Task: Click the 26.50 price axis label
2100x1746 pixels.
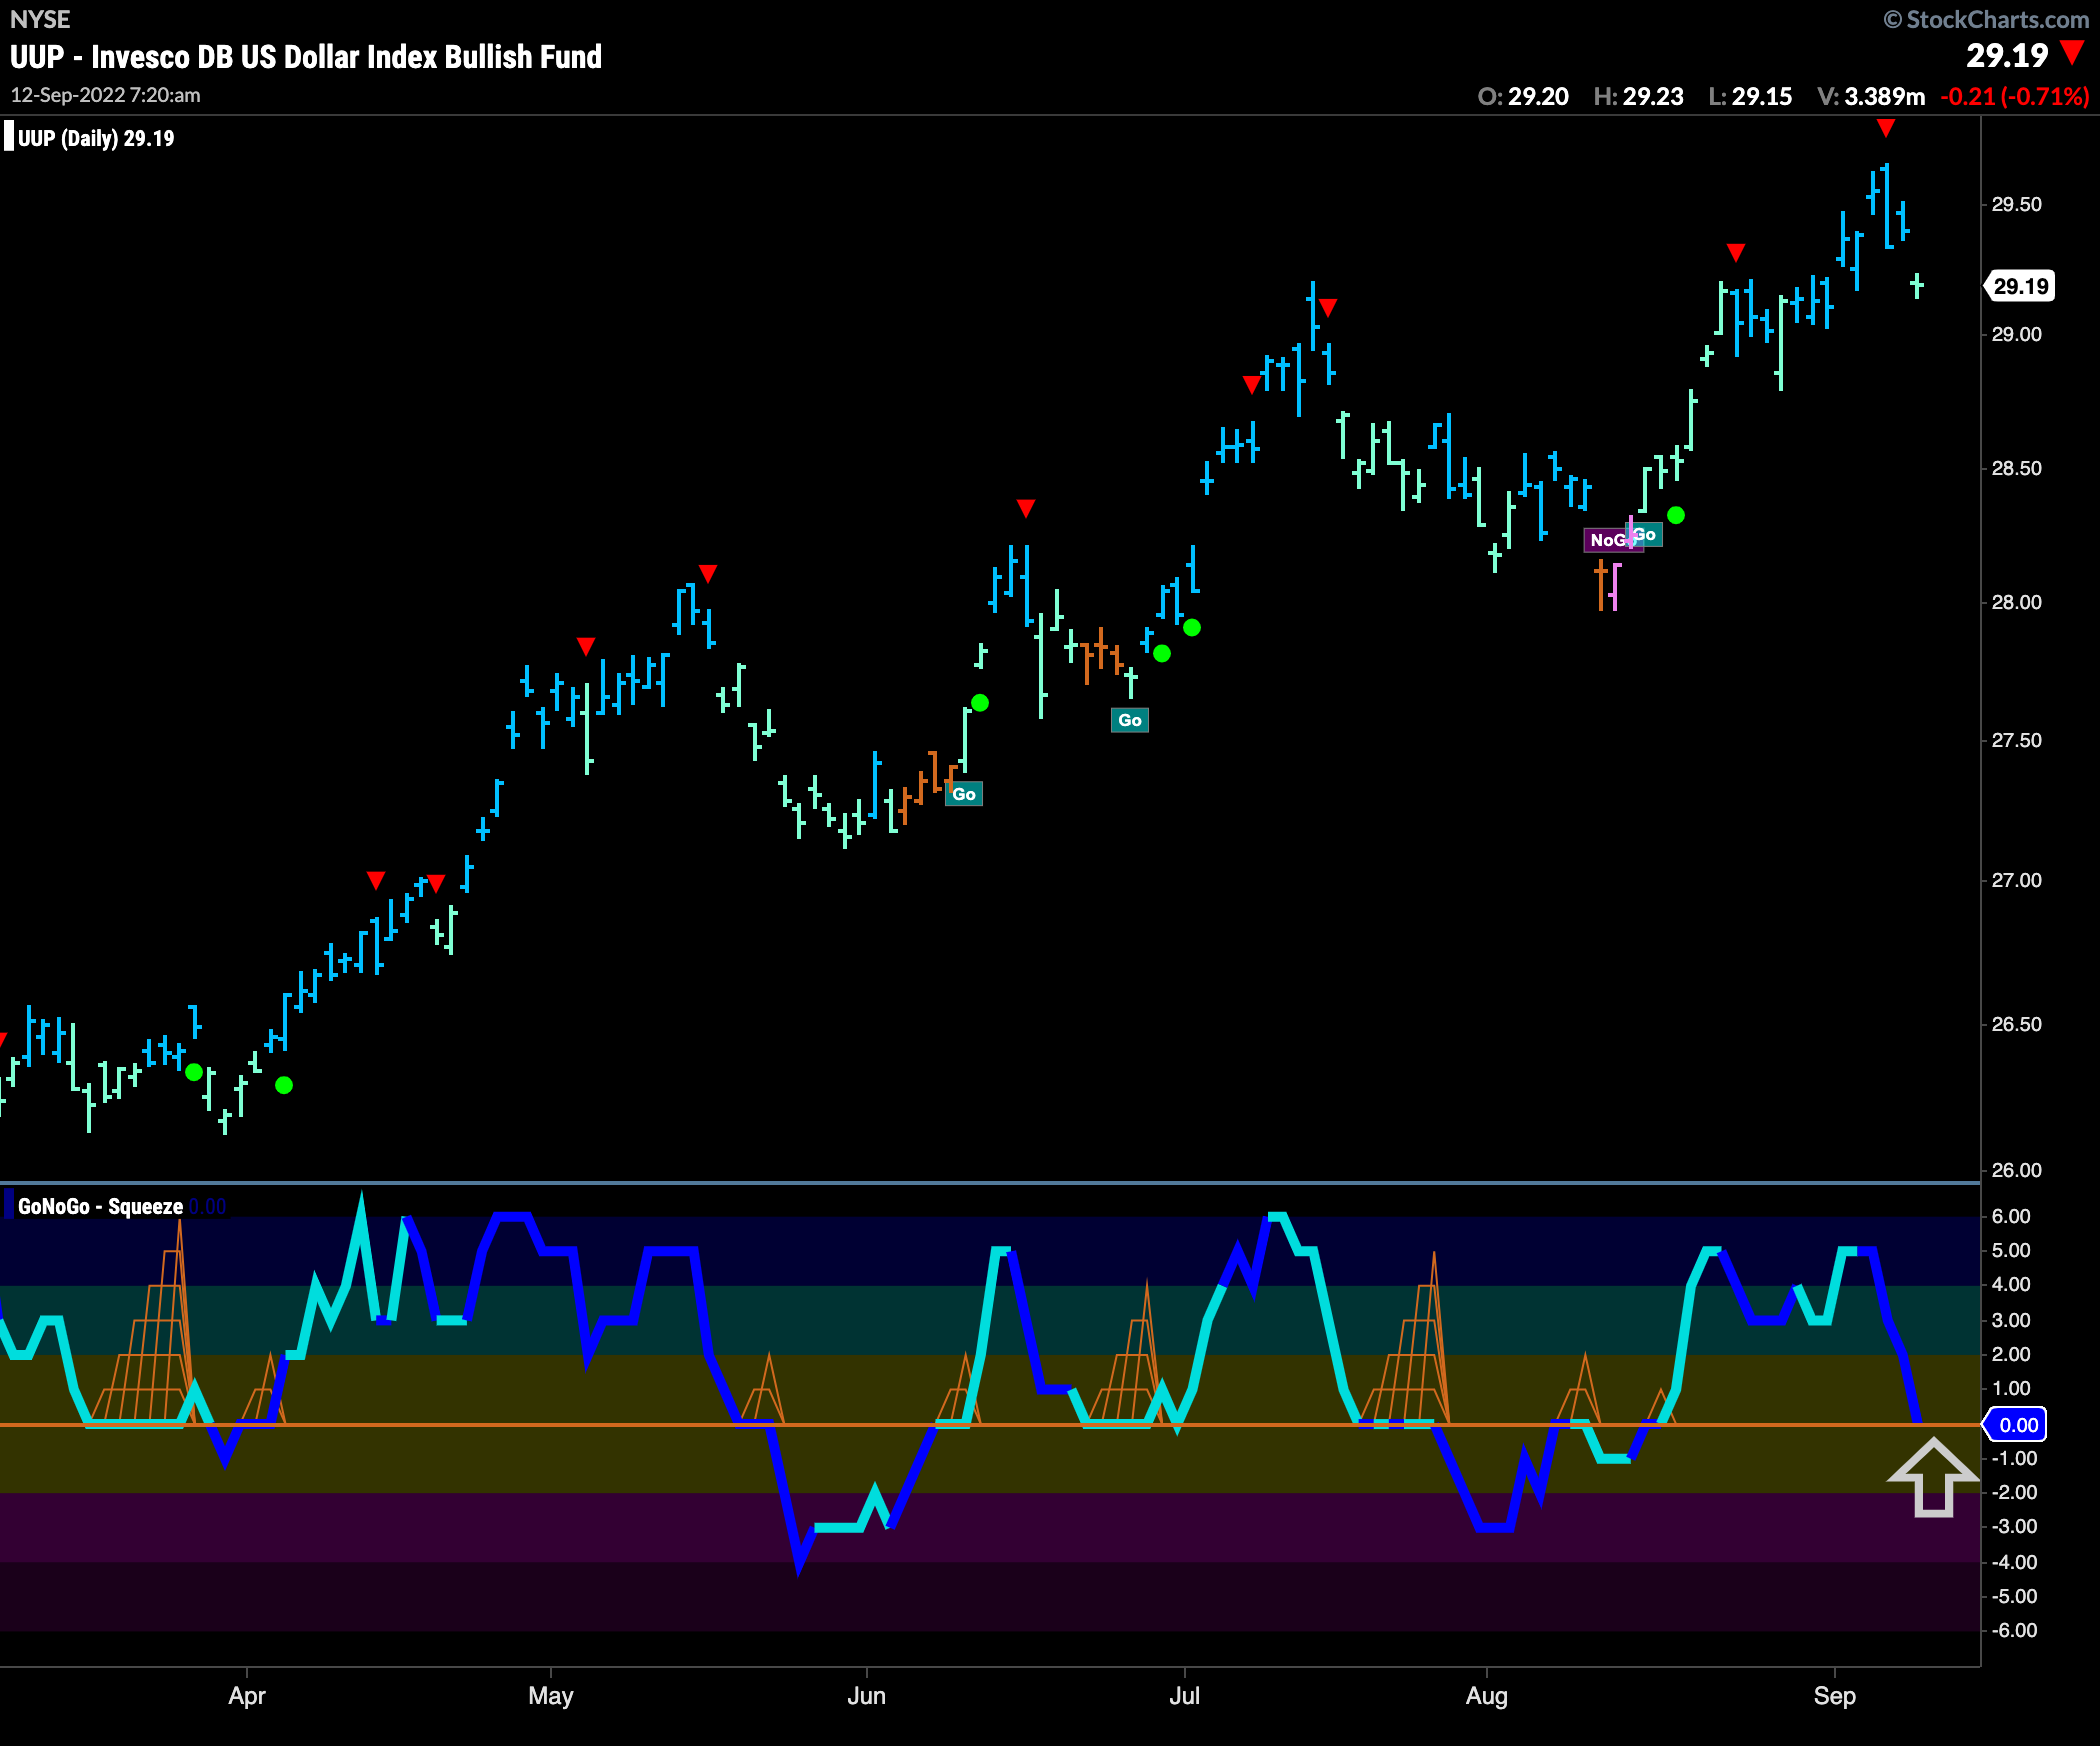Action: click(2016, 1024)
